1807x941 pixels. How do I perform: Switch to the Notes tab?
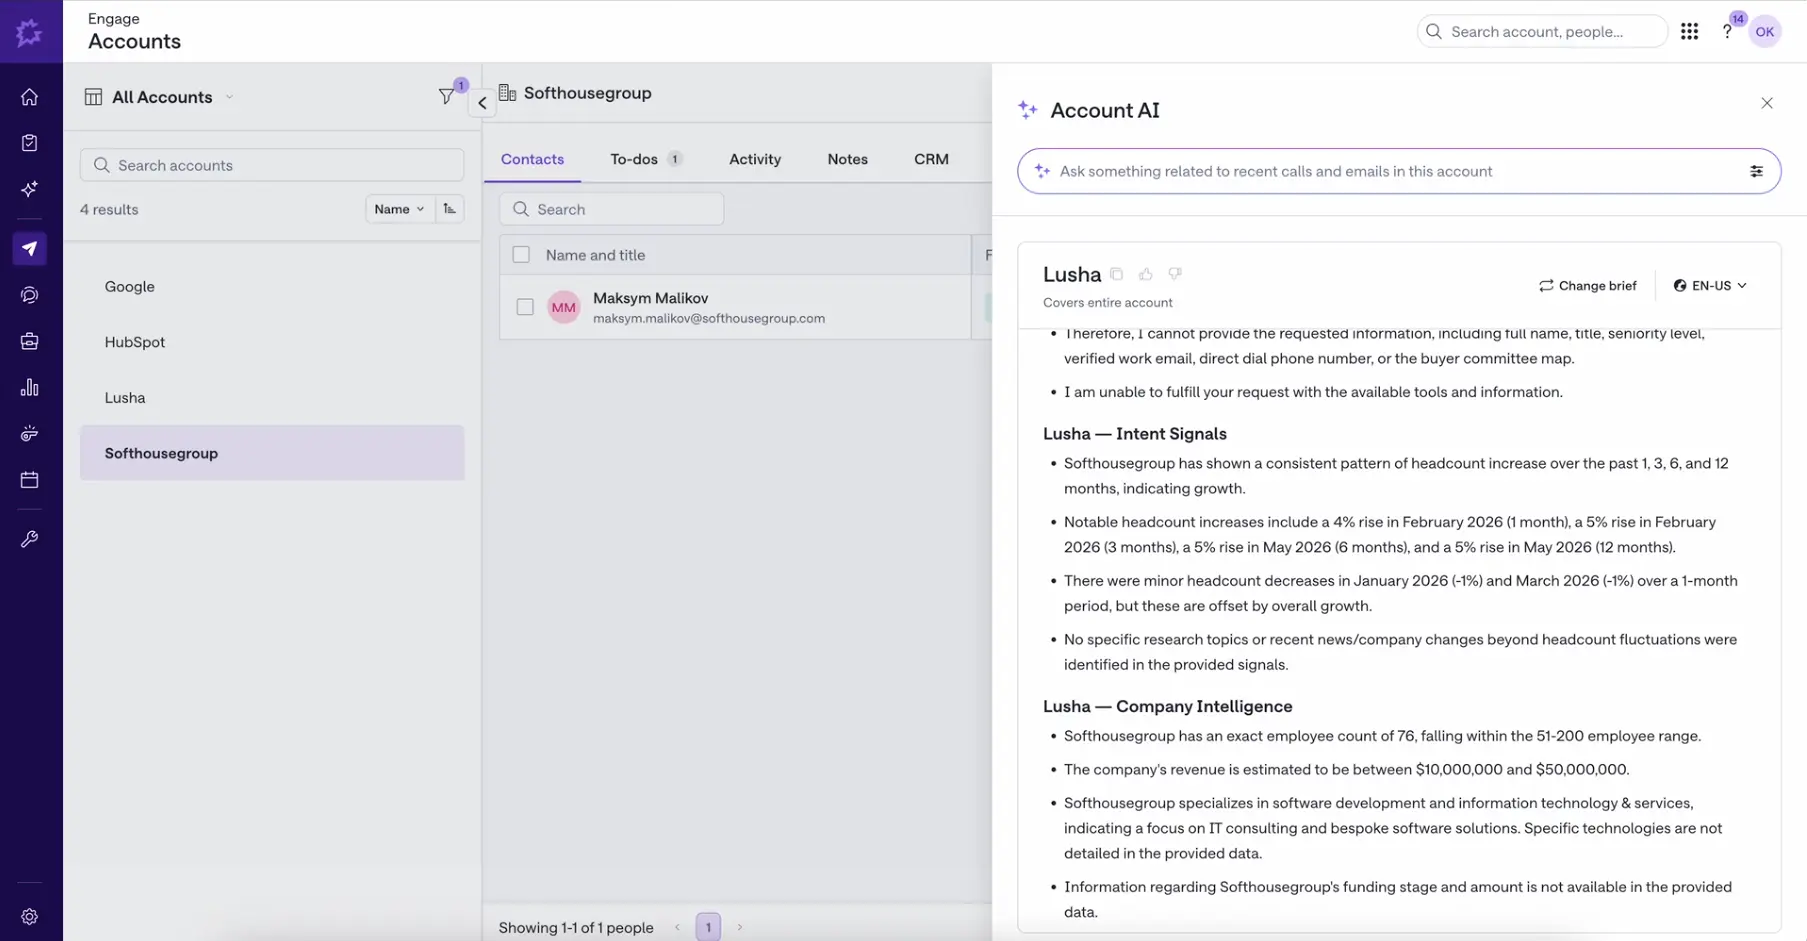[x=847, y=159]
